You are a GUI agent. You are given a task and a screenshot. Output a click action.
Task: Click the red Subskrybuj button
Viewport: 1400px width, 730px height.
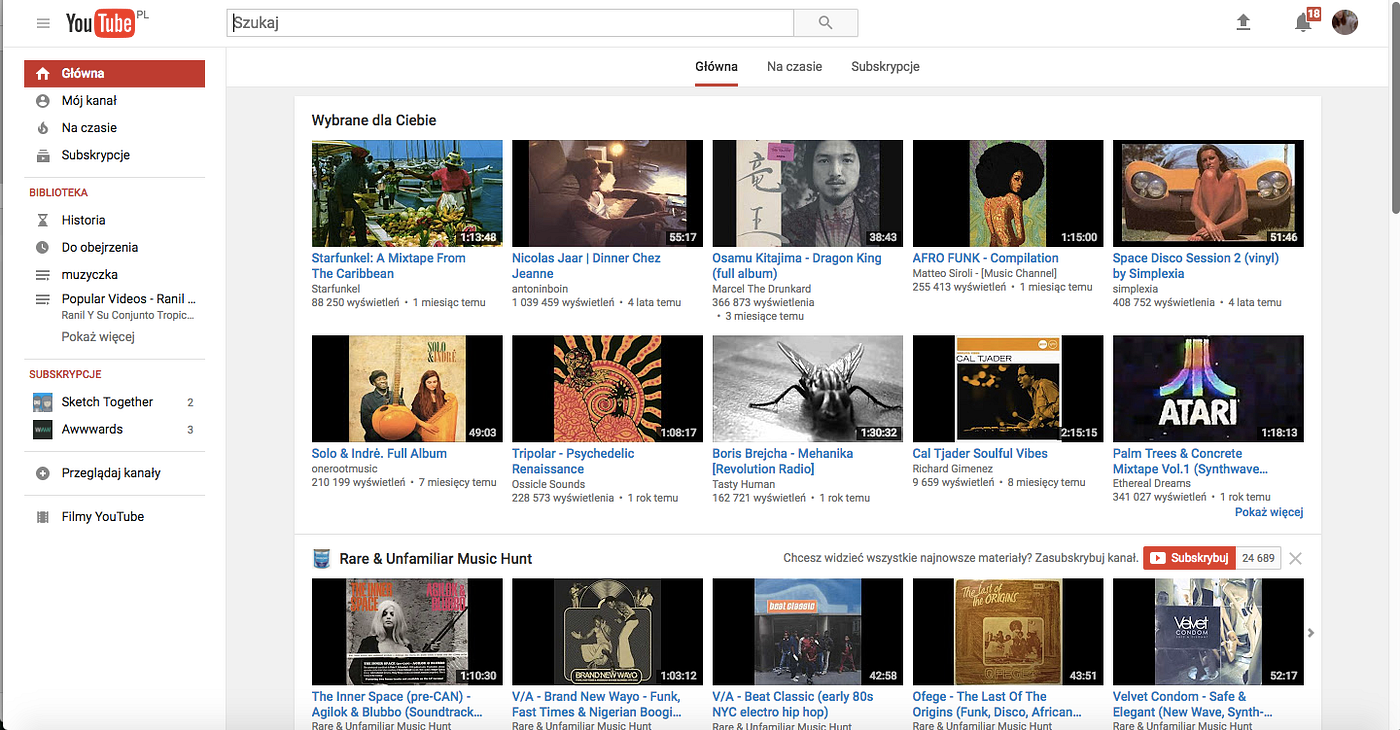(x=1190, y=558)
